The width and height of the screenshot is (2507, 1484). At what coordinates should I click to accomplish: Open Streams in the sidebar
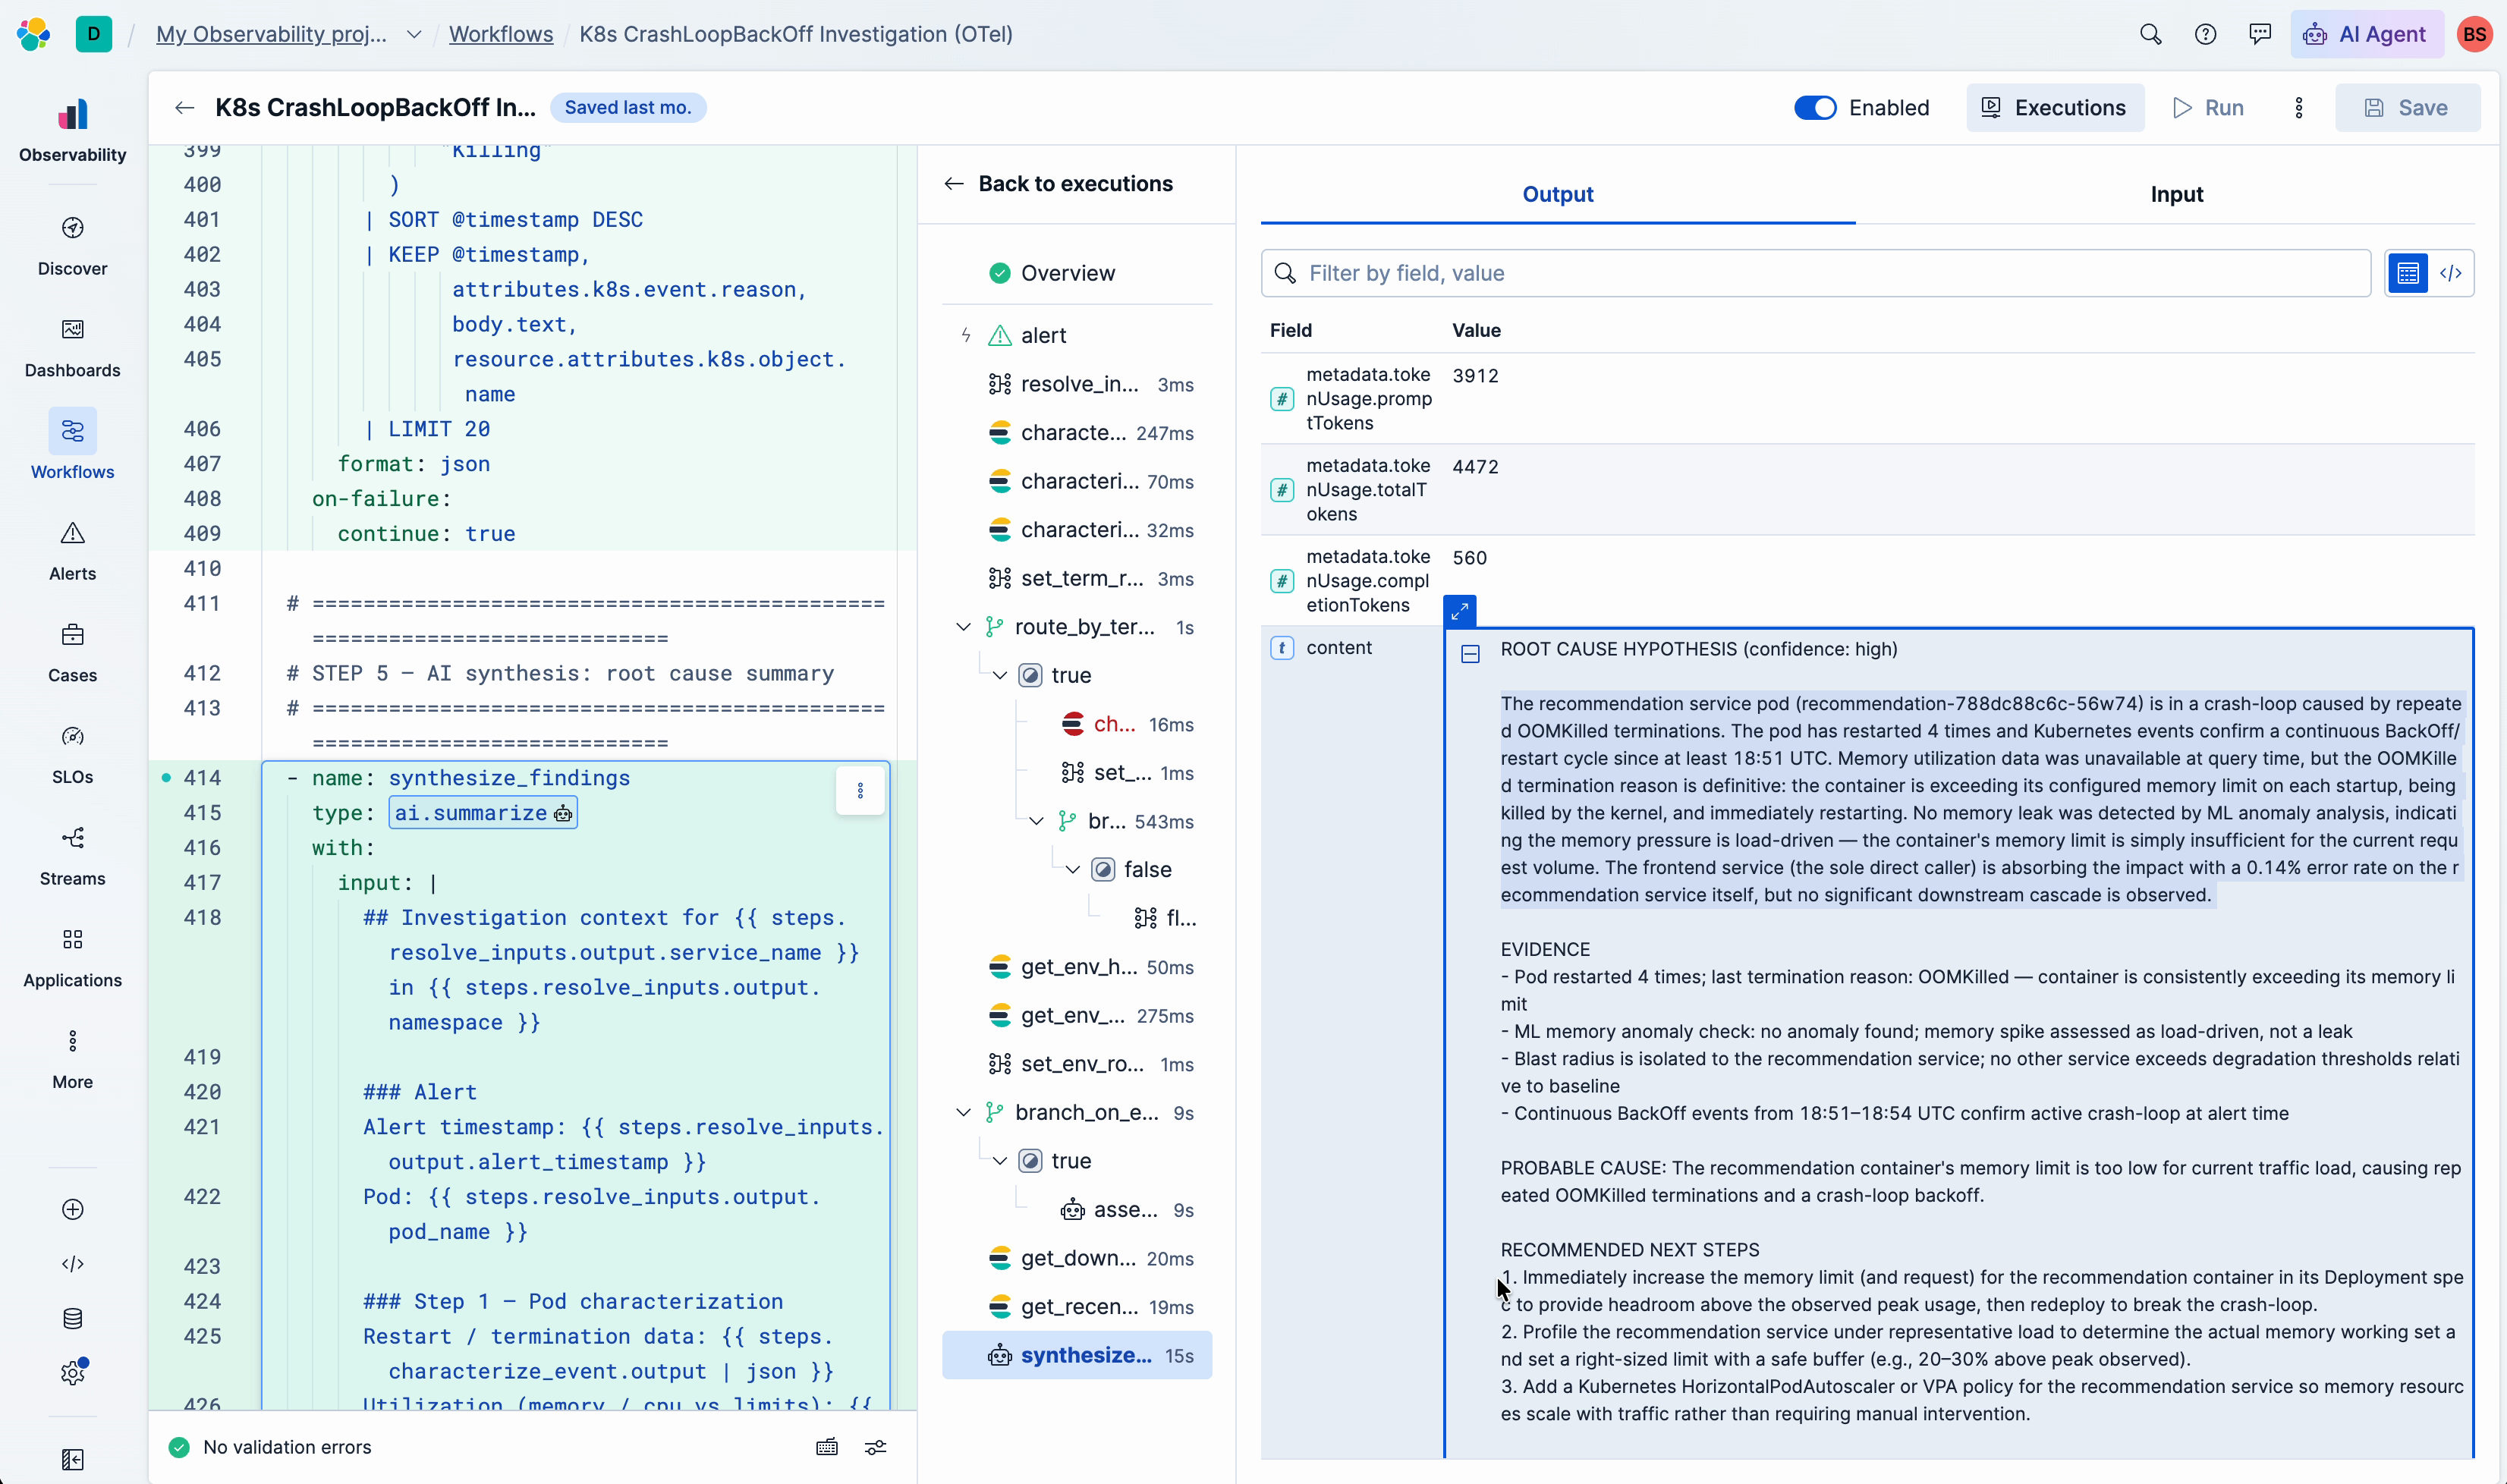(x=72, y=856)
